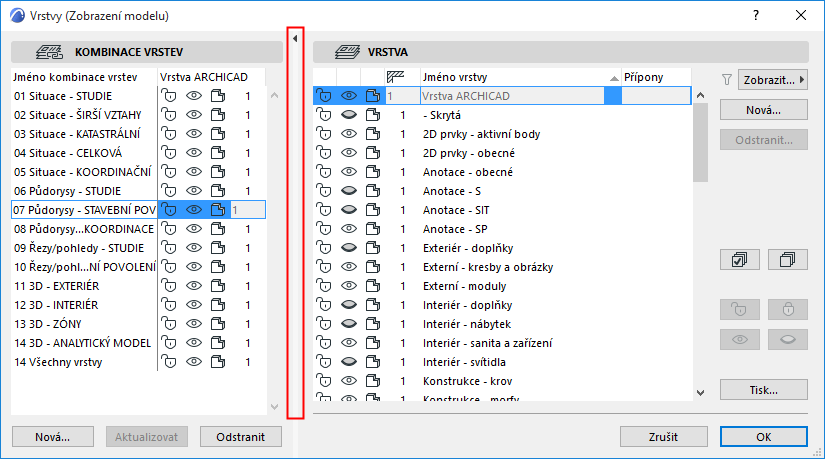Click the Hide layers closed-eye button

point(788,340)
